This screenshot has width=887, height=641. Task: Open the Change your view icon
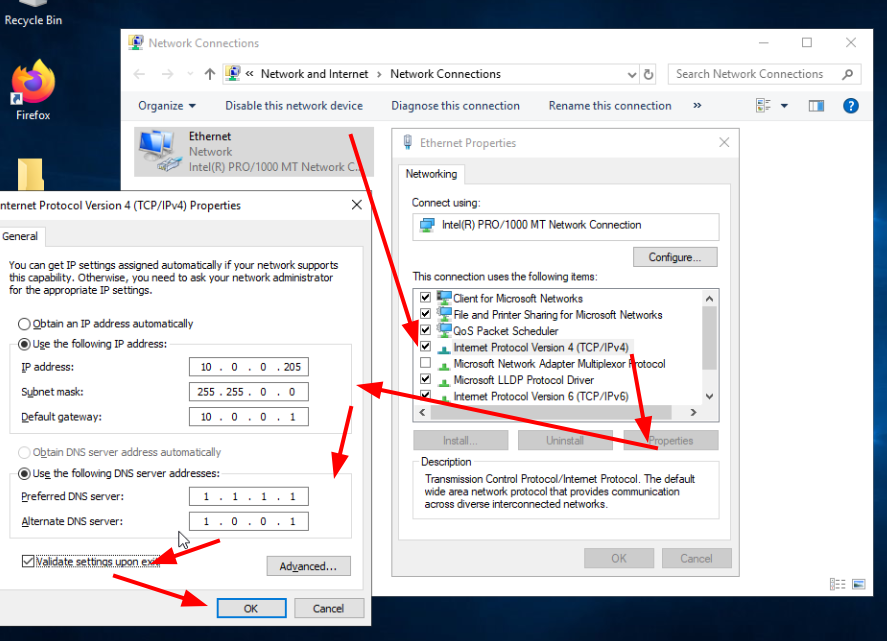click(x=763, y=106)
